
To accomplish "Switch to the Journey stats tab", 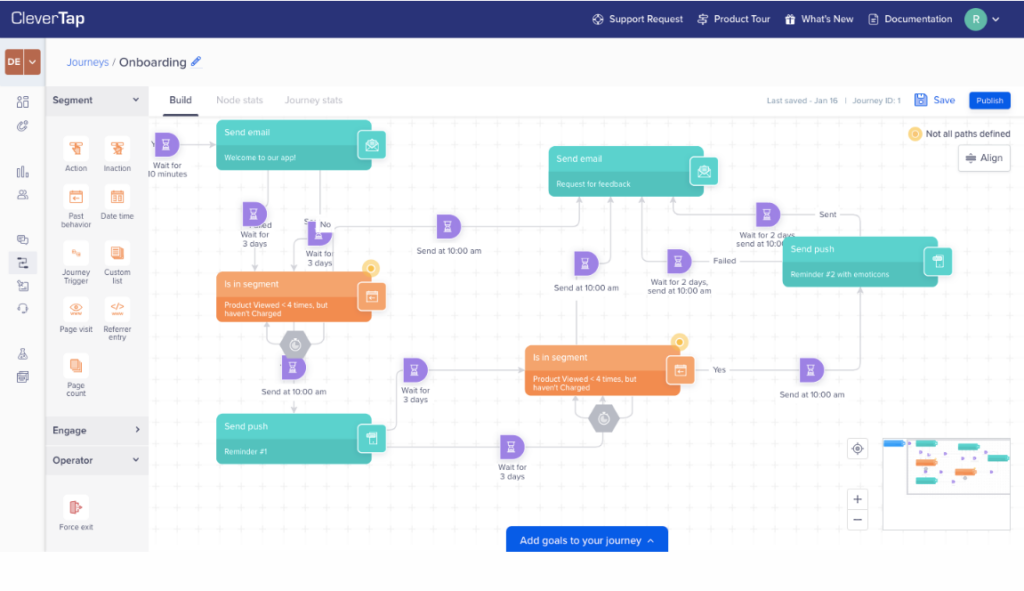I will pyautogui.click(x=314, y=100).
